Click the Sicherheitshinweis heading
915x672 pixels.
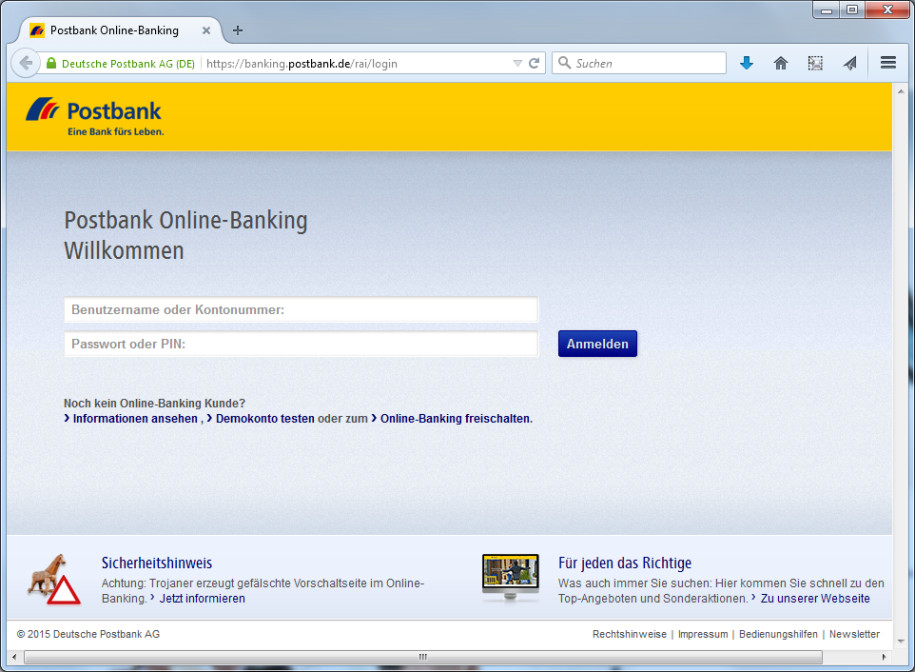[x=157, y=563]
